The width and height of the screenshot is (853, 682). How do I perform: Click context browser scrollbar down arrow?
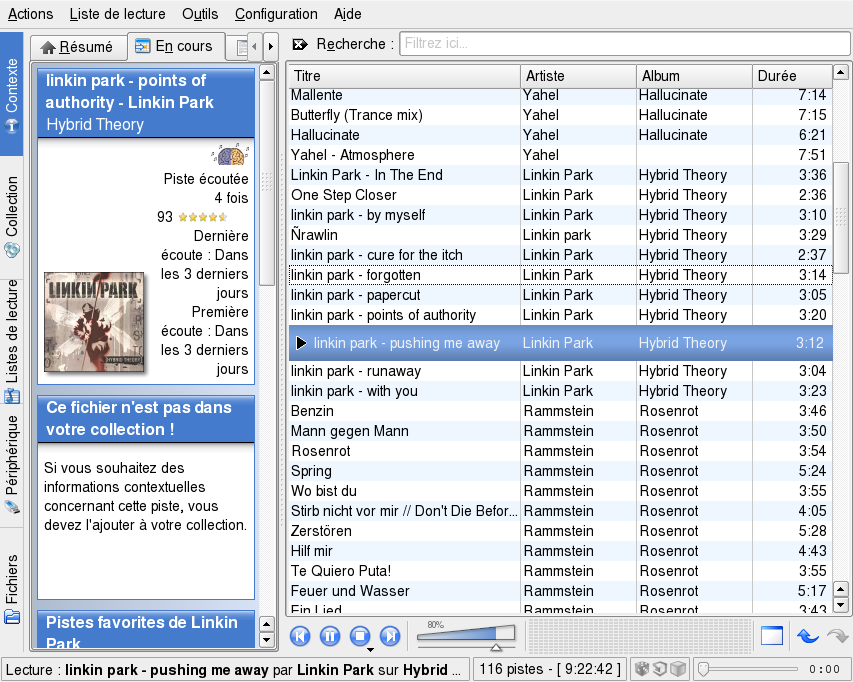[267, 638]
